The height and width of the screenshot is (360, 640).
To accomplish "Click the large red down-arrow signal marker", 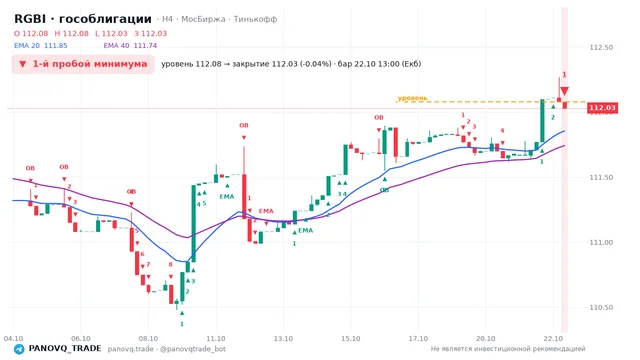I will (564, 91).
